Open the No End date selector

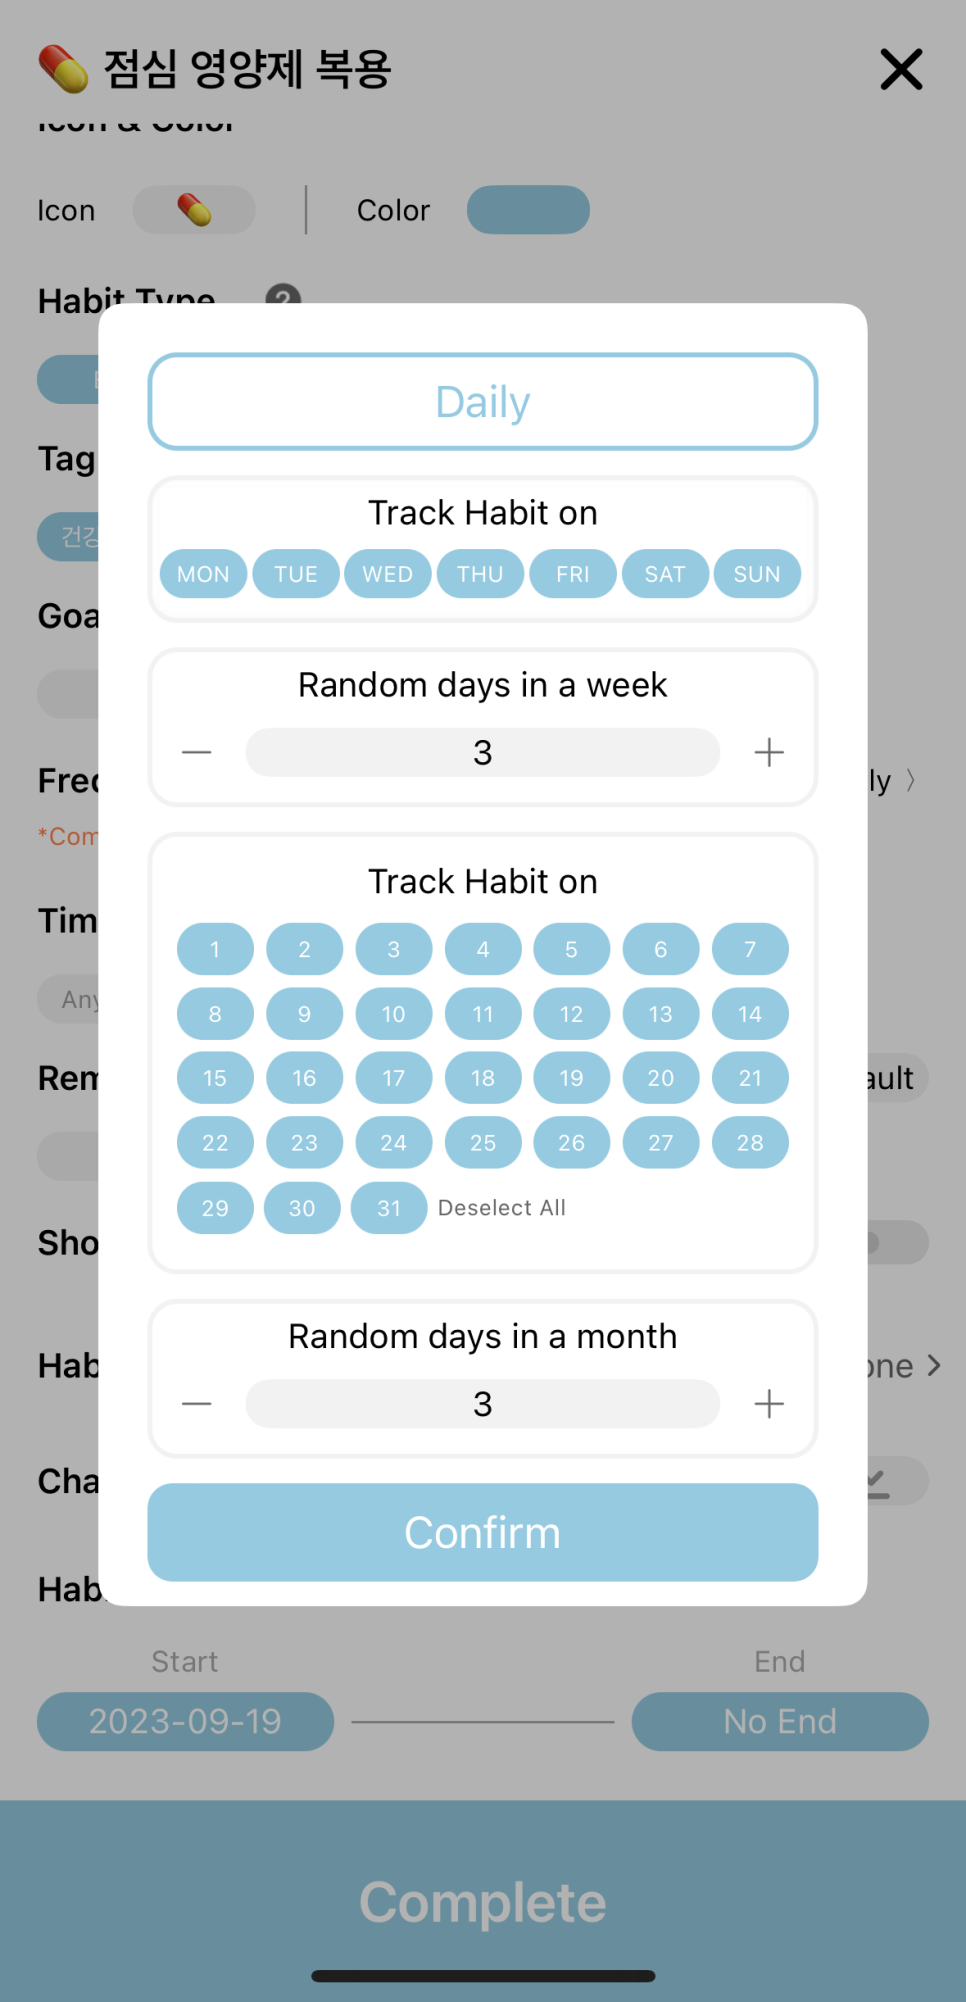(x=780, y=1721)
